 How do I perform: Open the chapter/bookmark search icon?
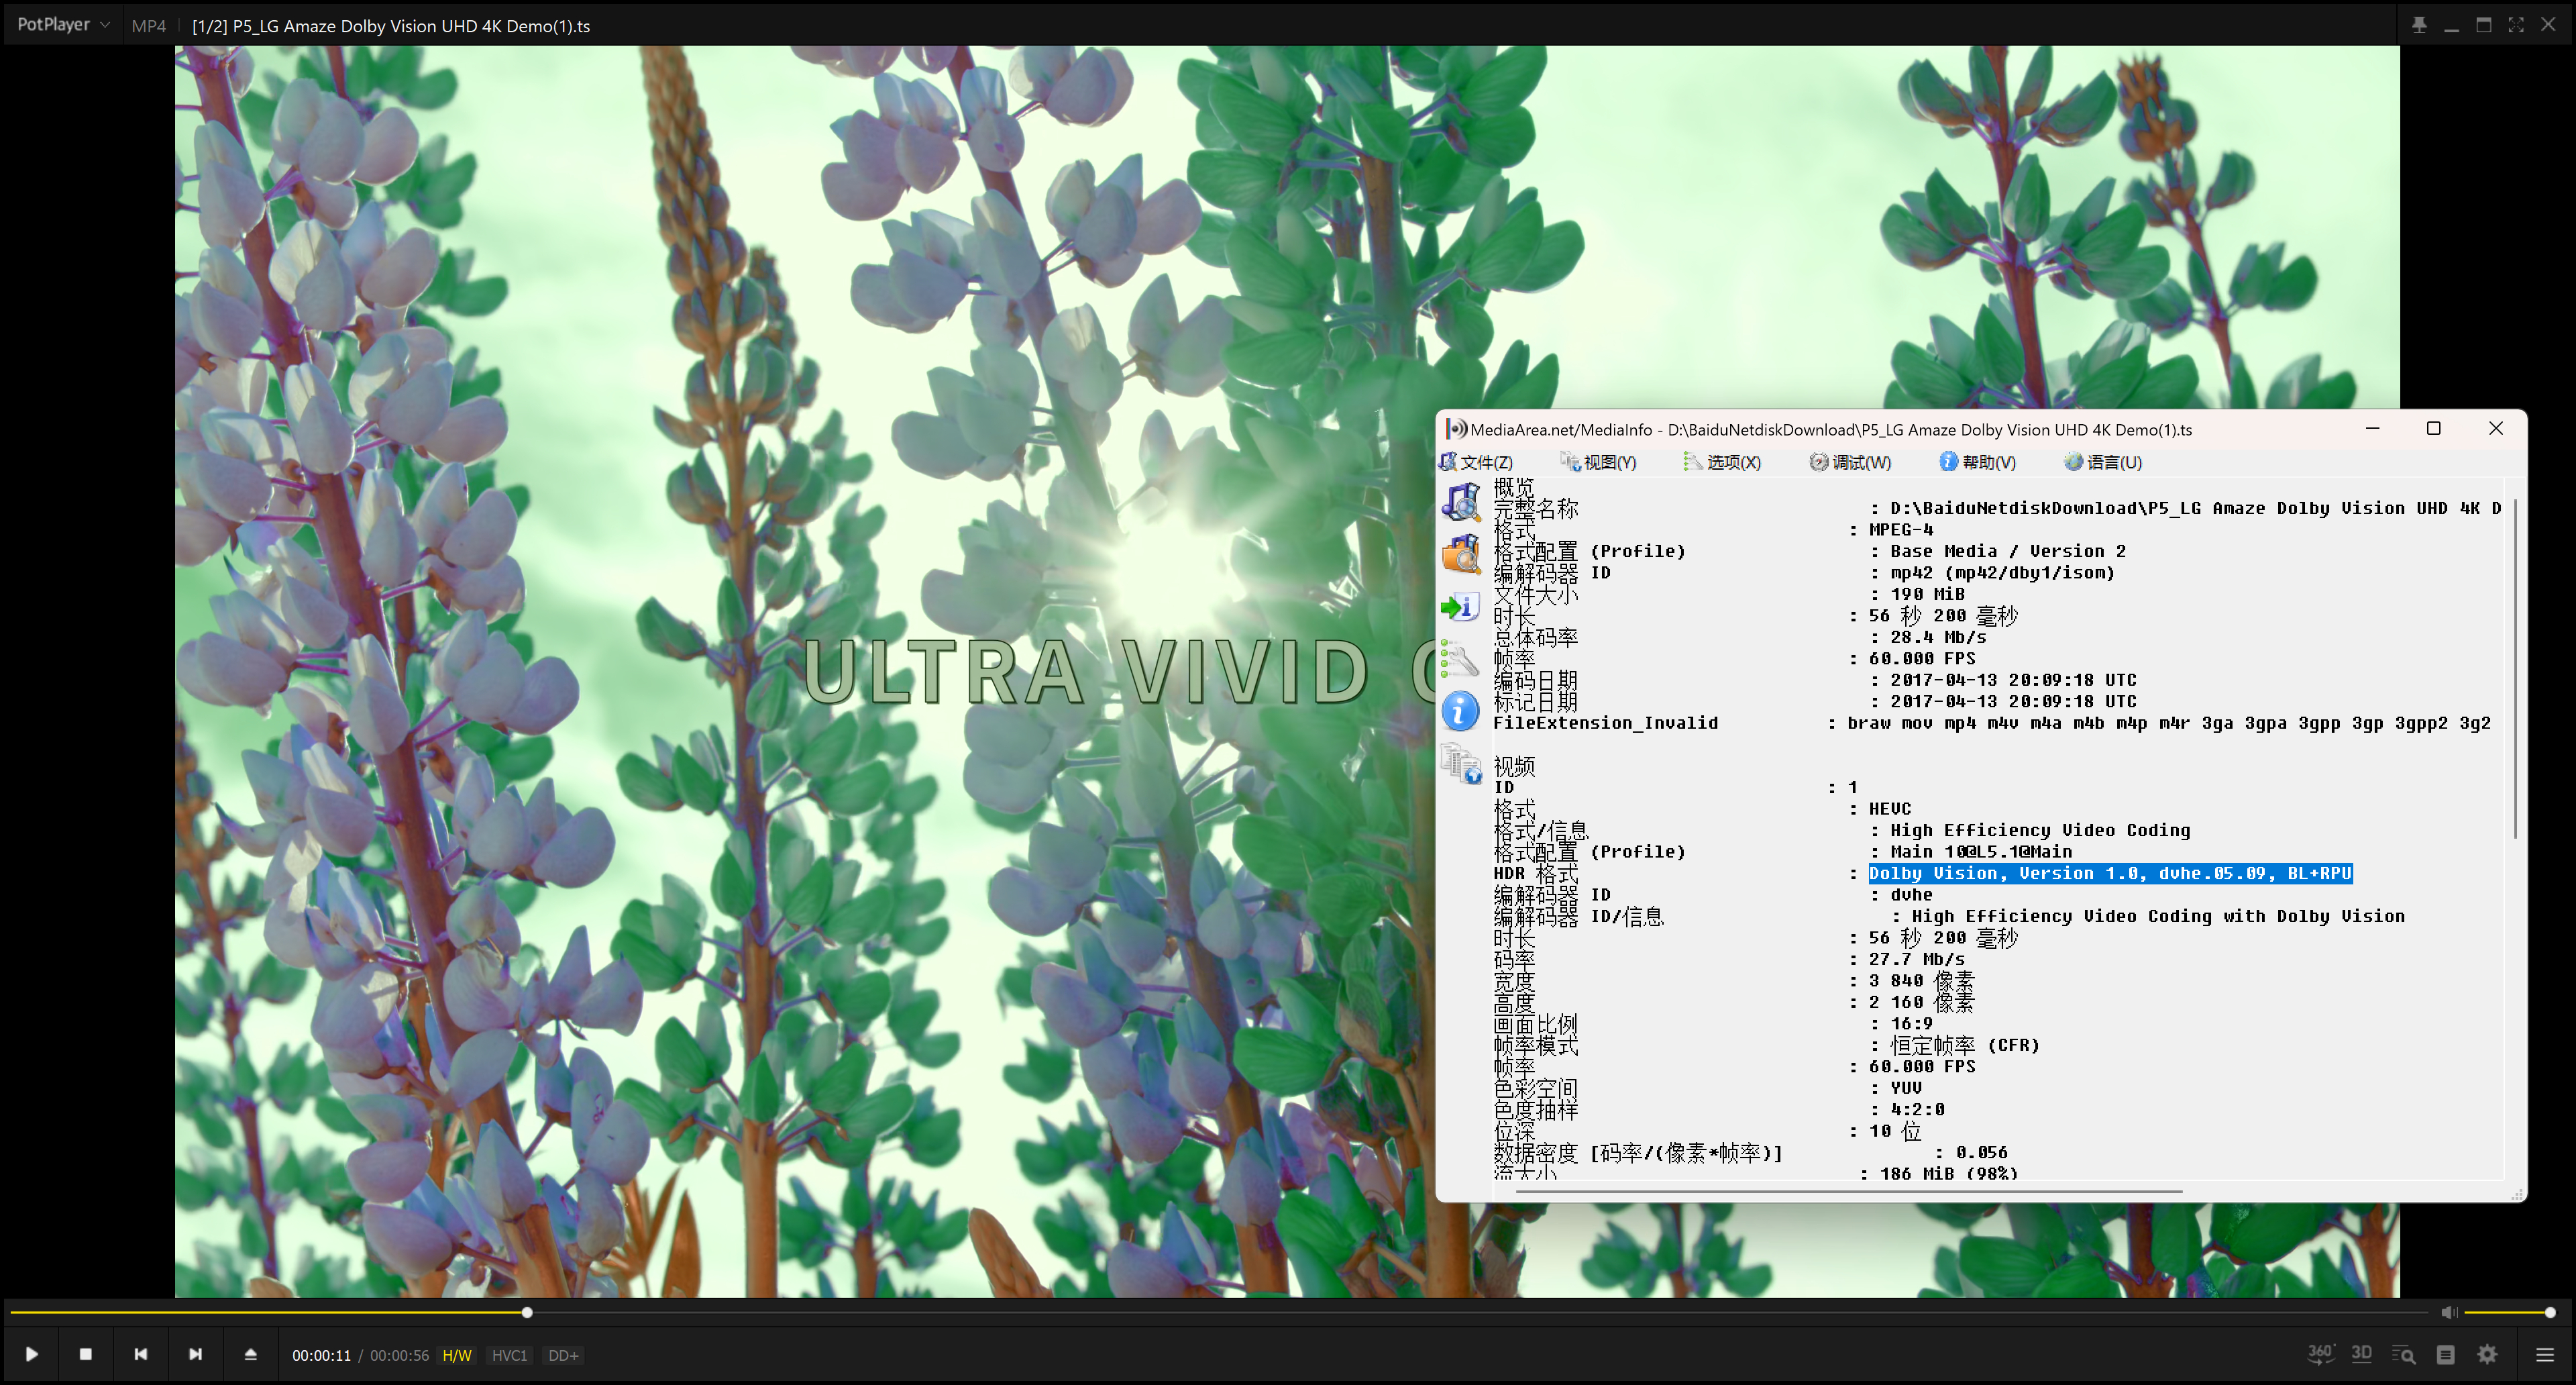pyautogui.click(x=2403, y=1355)
